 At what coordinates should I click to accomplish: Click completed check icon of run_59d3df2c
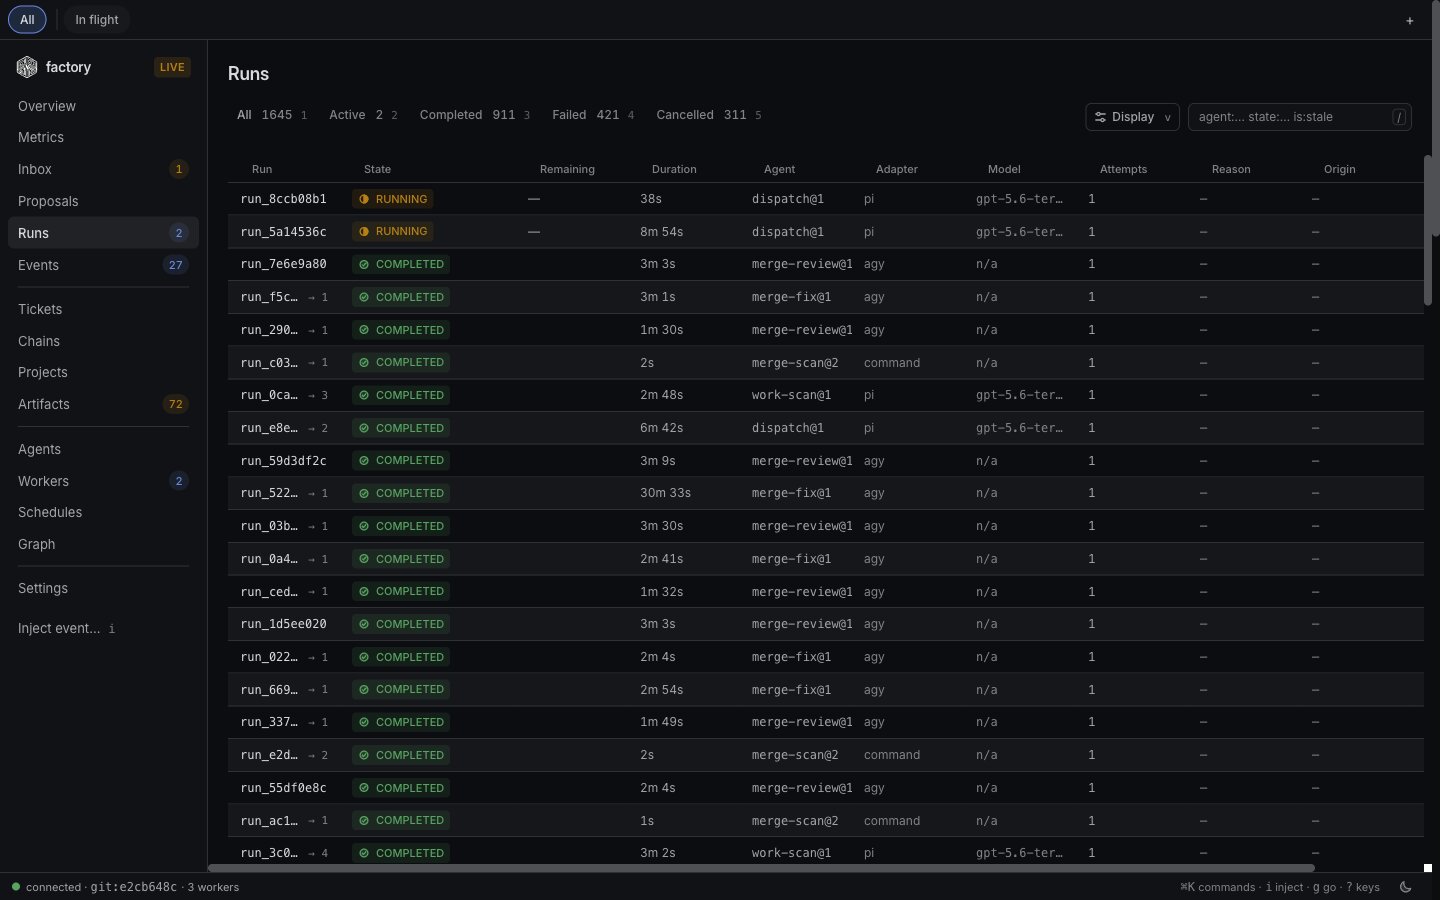364,460
